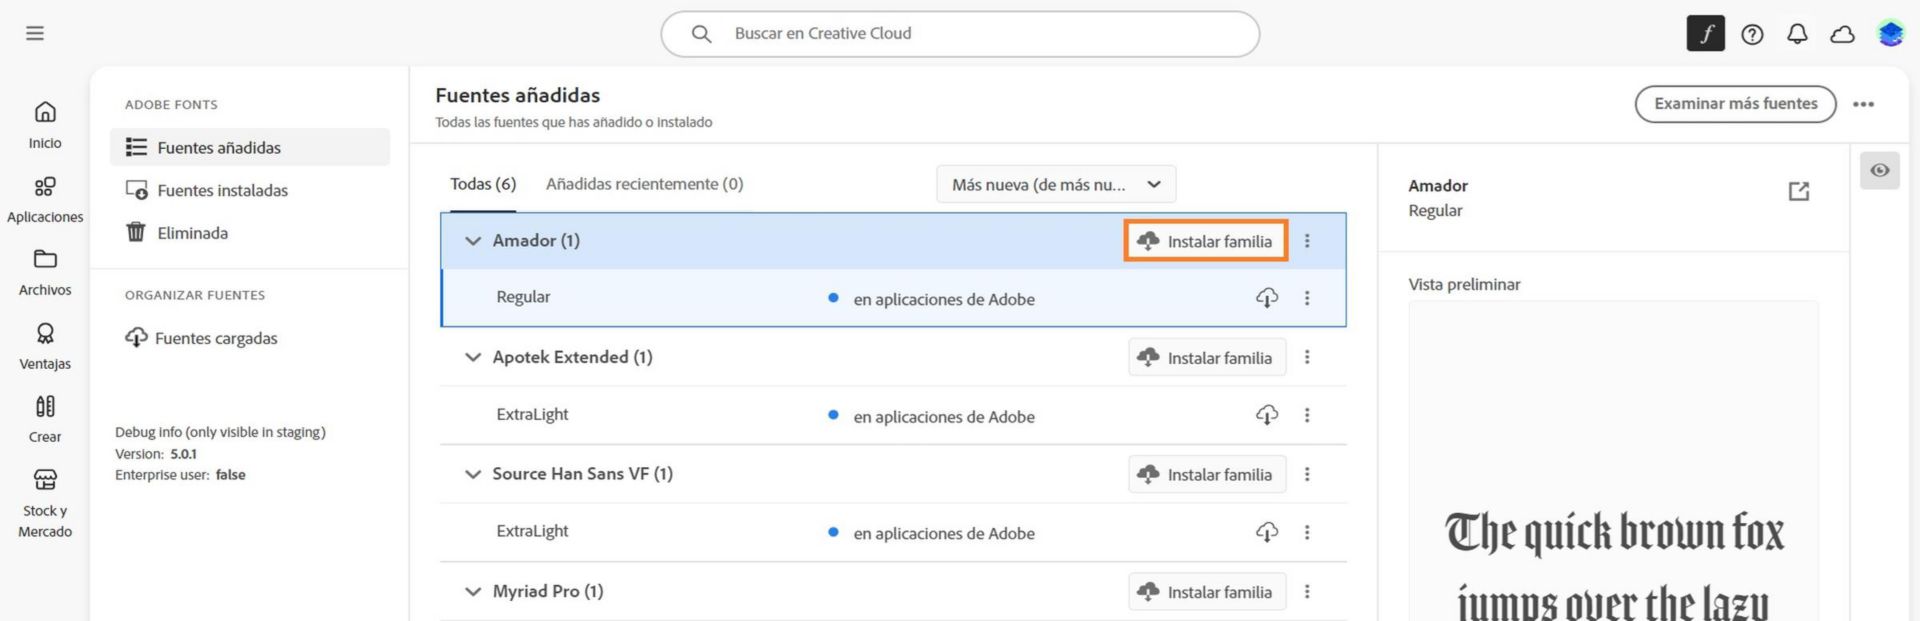Screen dimensions: 1920x621
Task: Open Crear in sidebar
Action: [45, 419]
